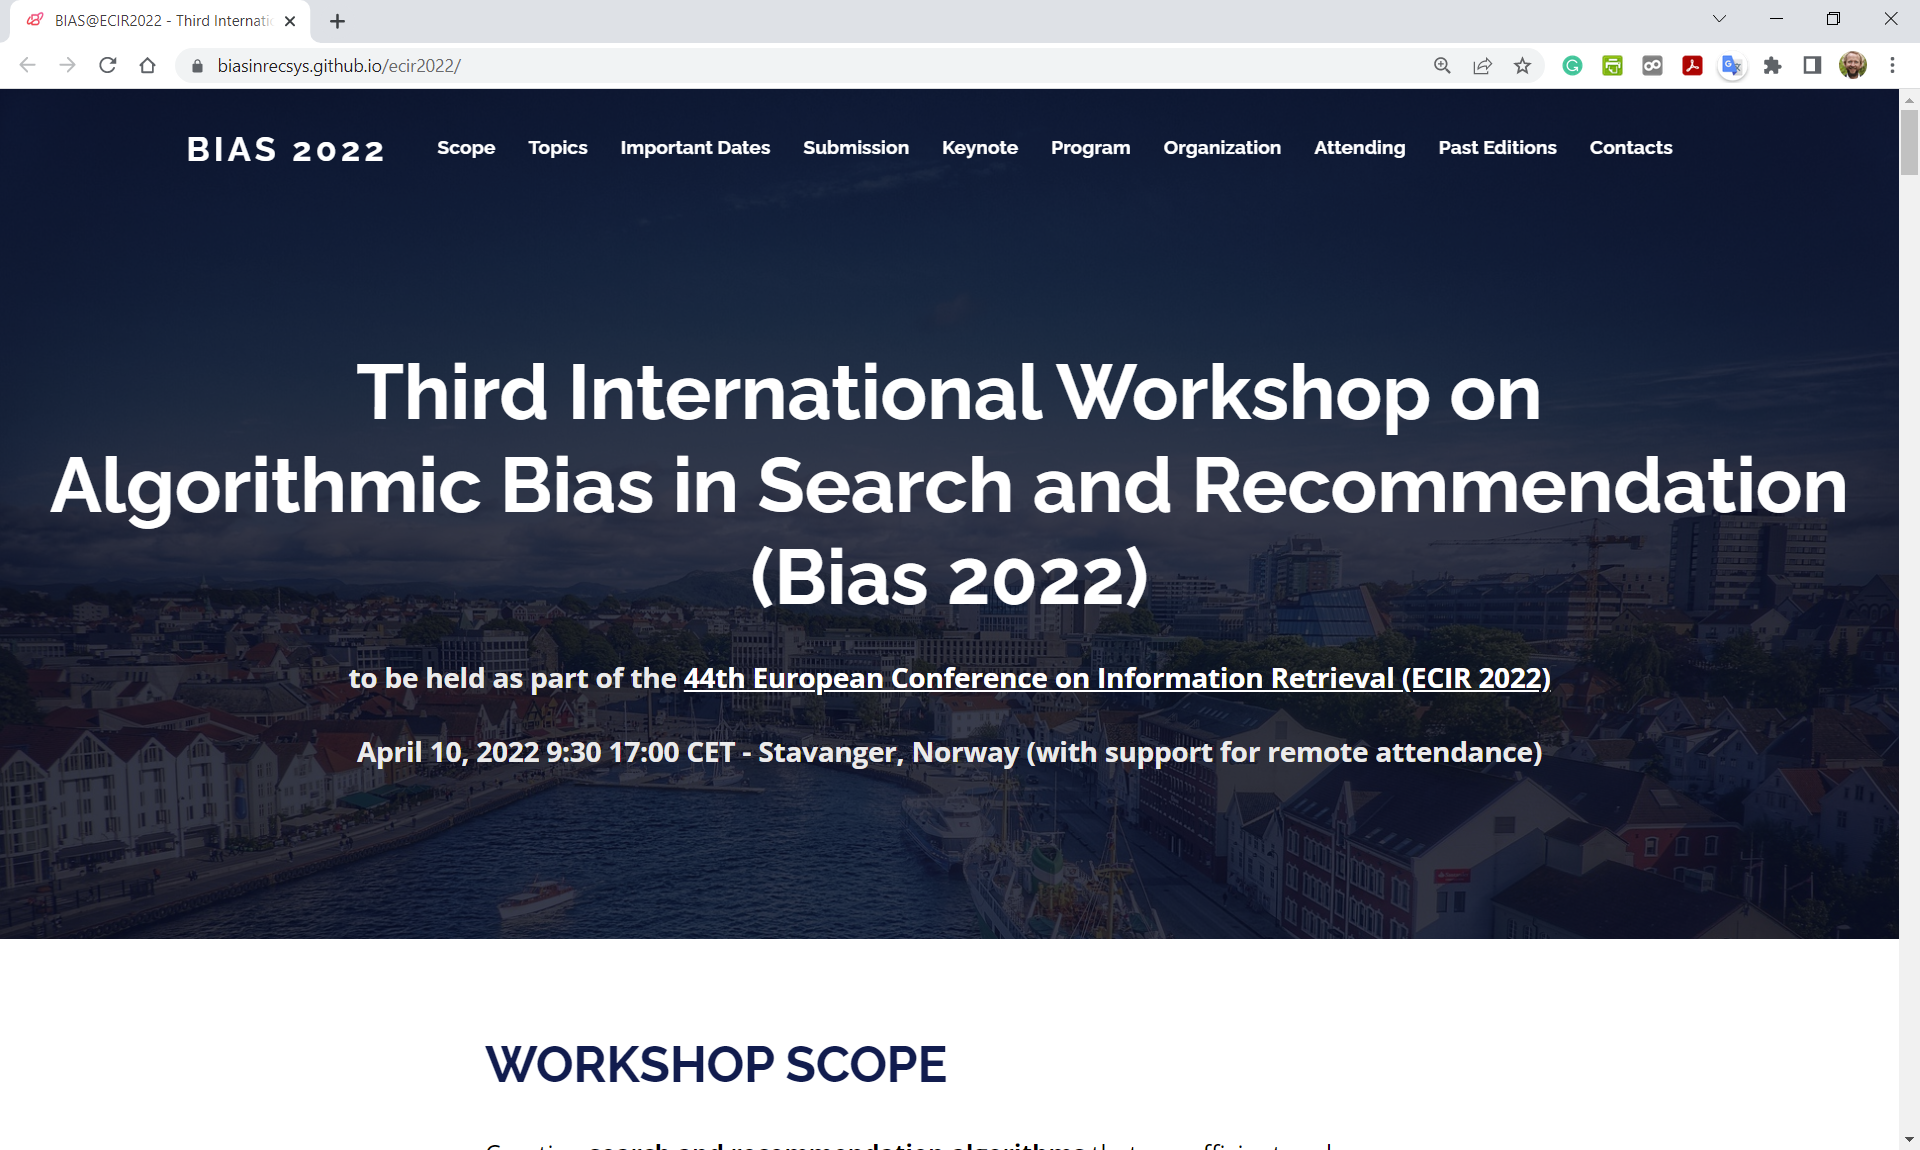The image size is (1920, 1150).
Task: Open the green print extension icon
Action: (x=1612, y=65)
